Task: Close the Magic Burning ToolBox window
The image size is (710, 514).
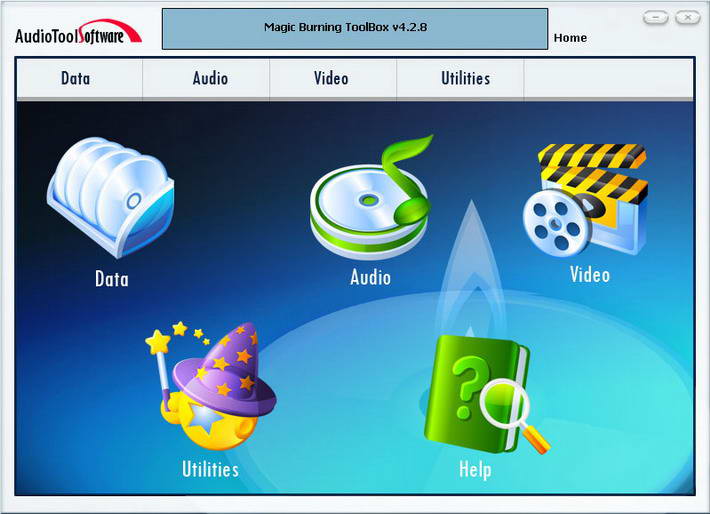Action: [x=687, y=18]
